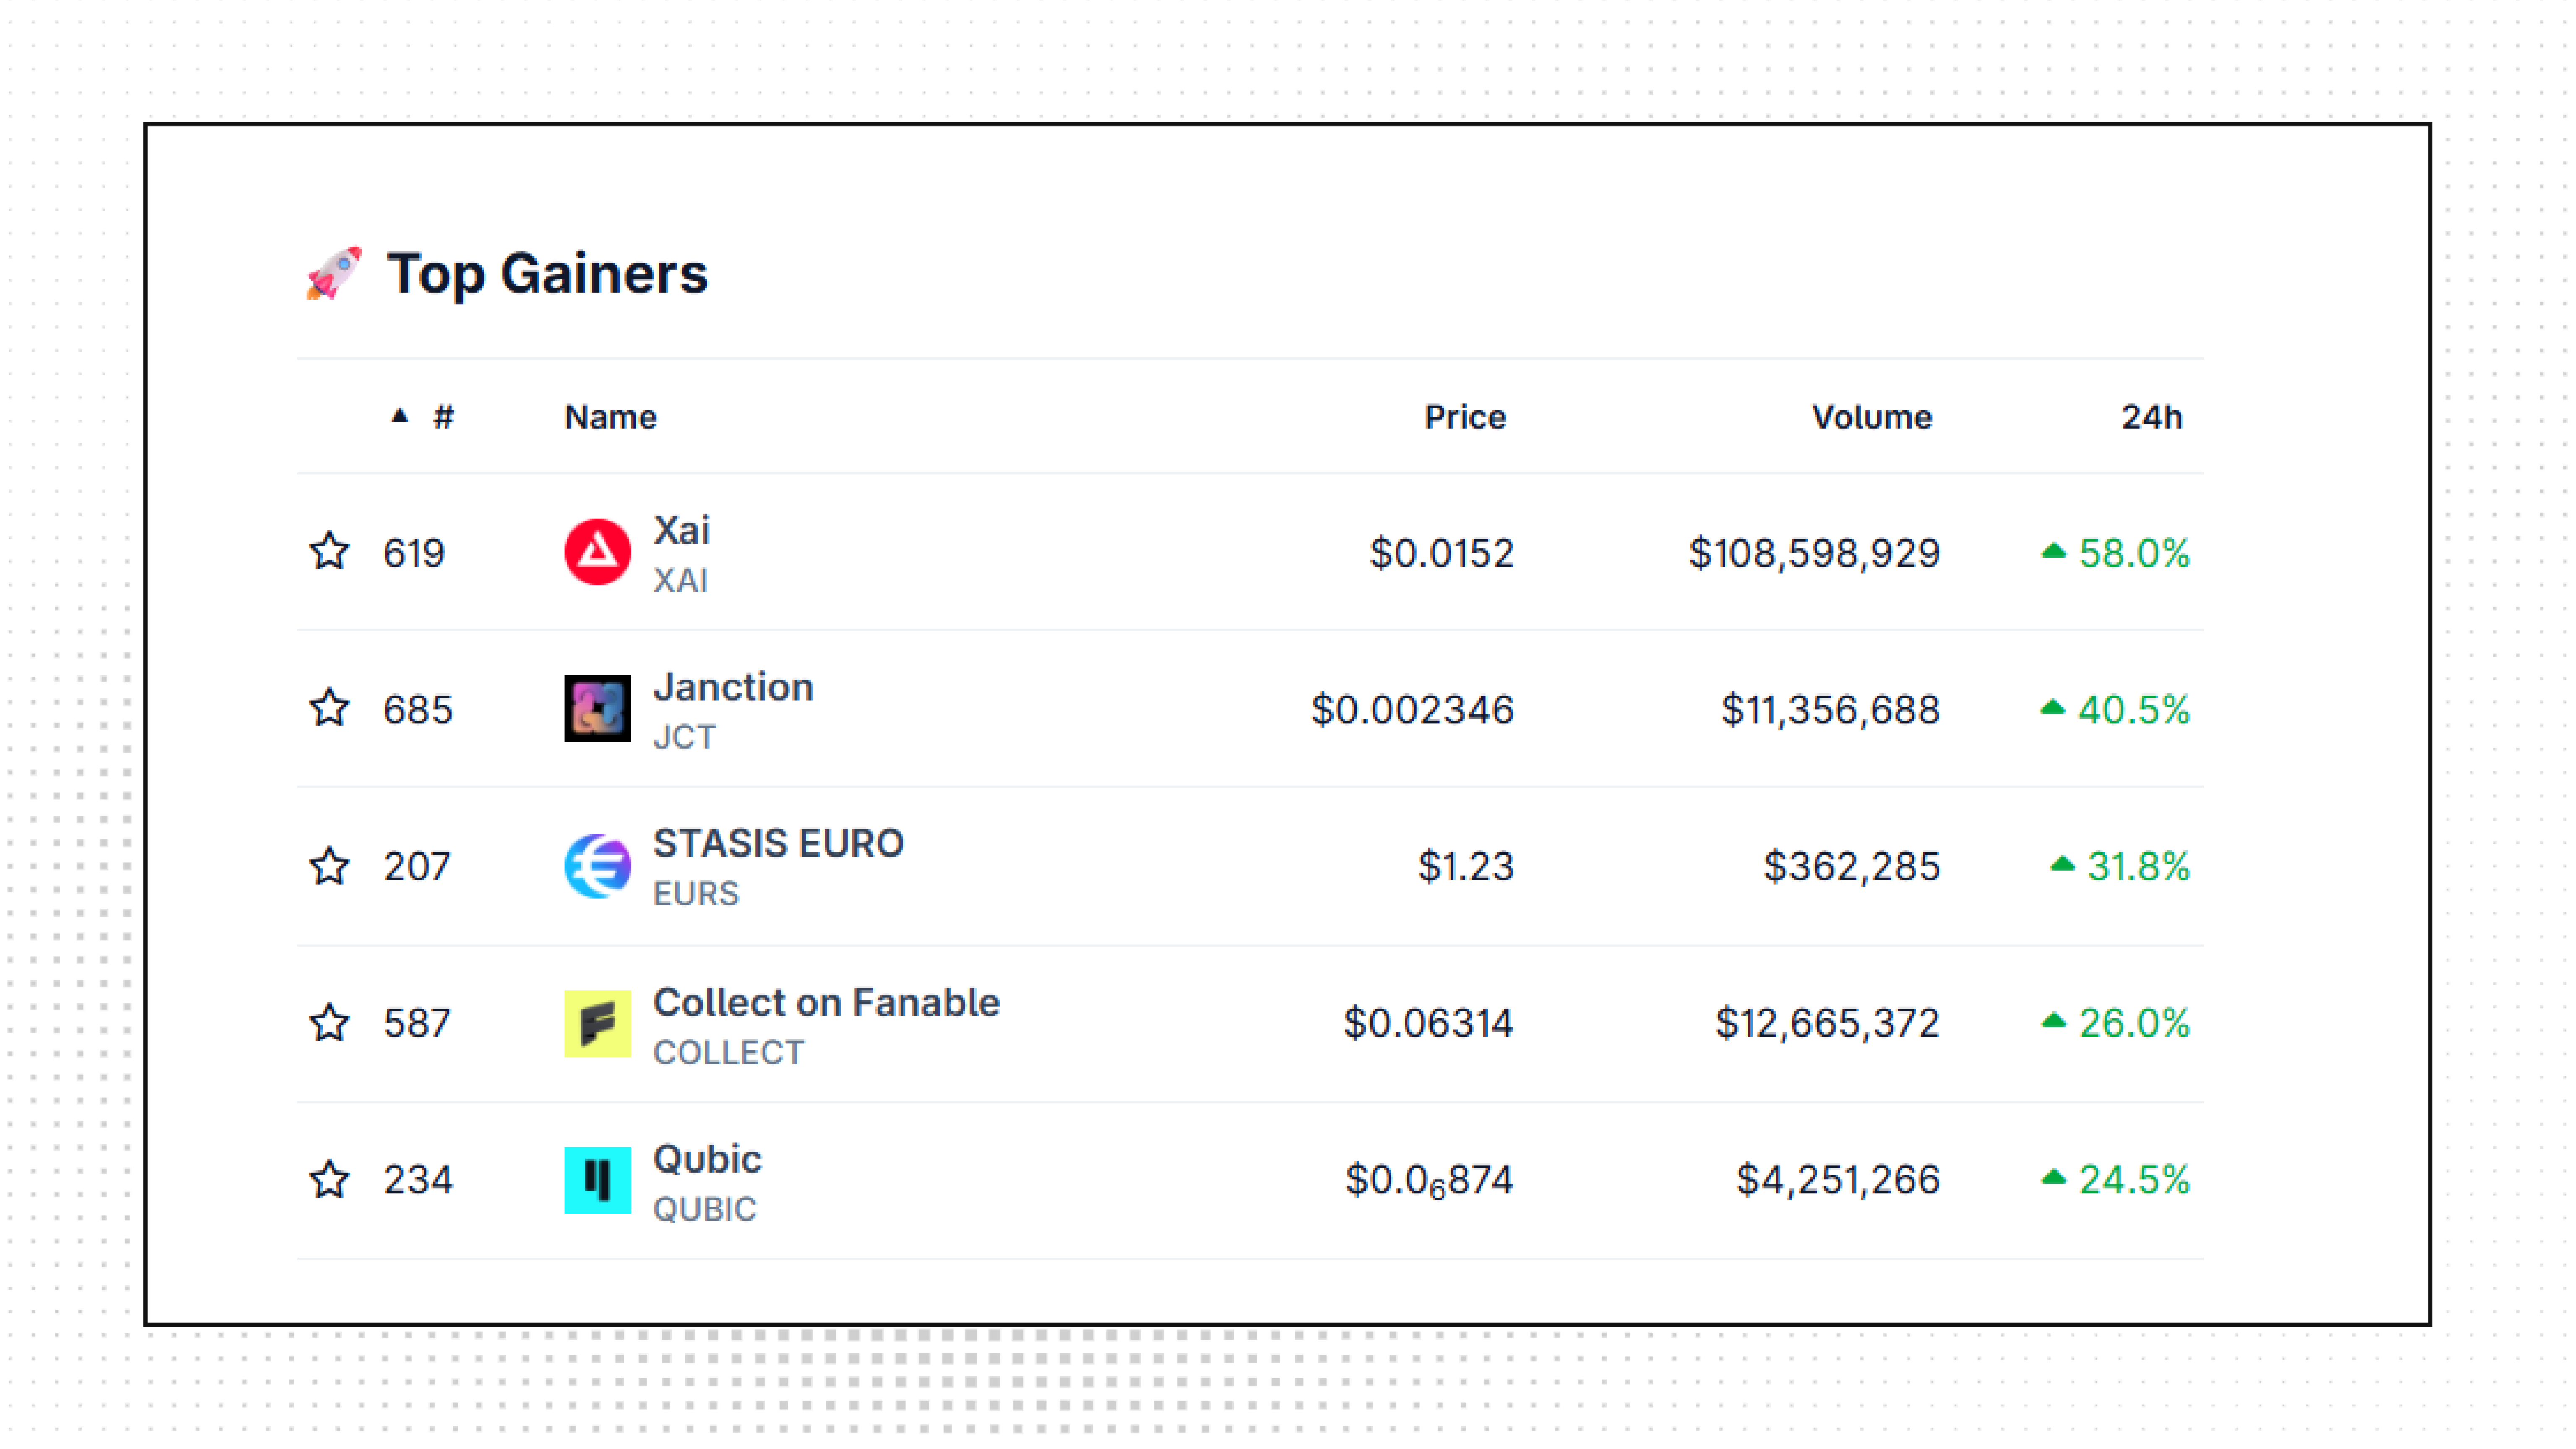2576x1449 pixels.
Task: Click the Janction coin logo
Action: (x=597, y=709)
